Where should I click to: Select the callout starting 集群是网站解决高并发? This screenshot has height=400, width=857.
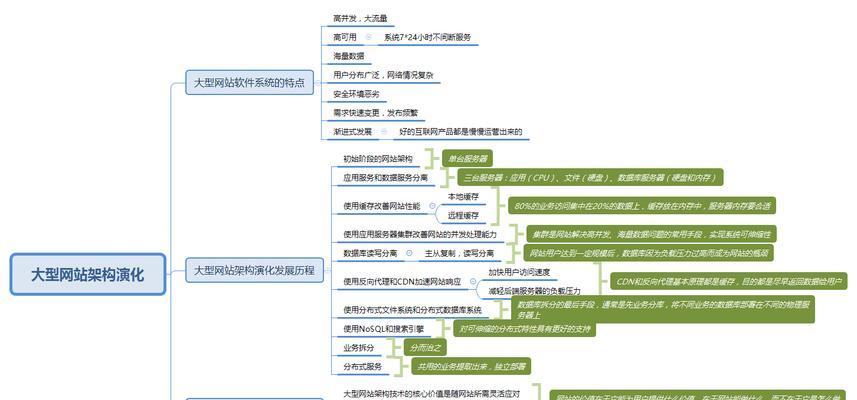click(651, 235)
